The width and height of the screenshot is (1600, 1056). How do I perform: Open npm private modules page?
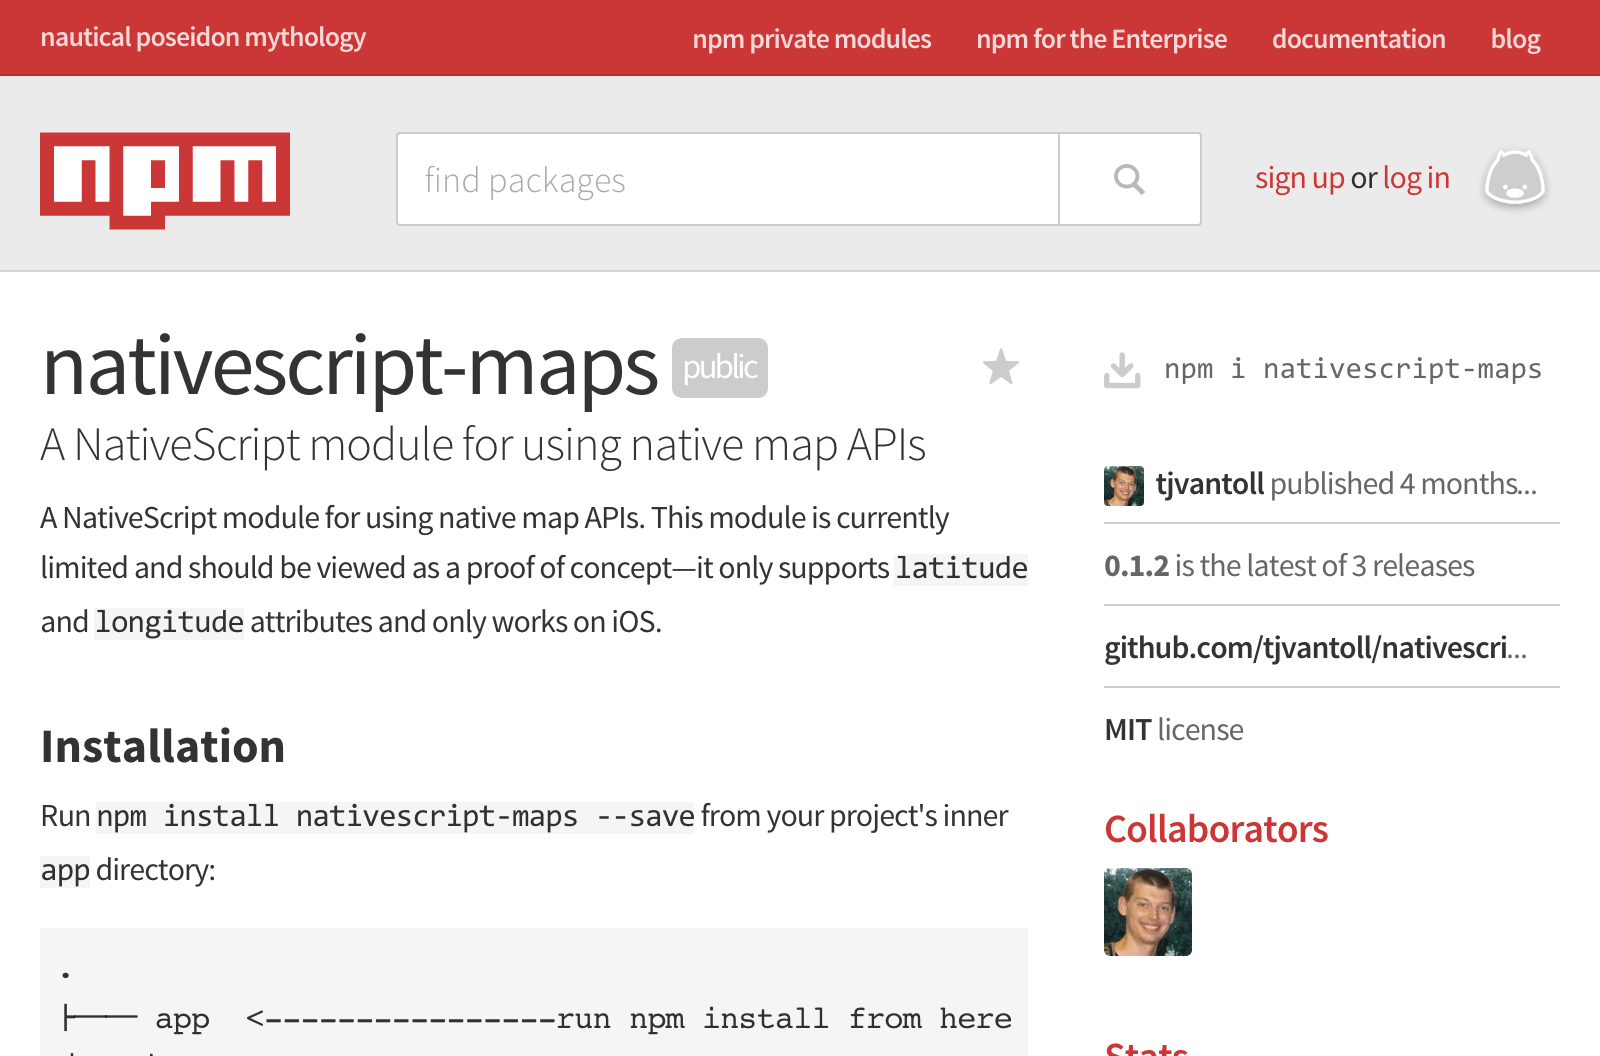[811, 39]
